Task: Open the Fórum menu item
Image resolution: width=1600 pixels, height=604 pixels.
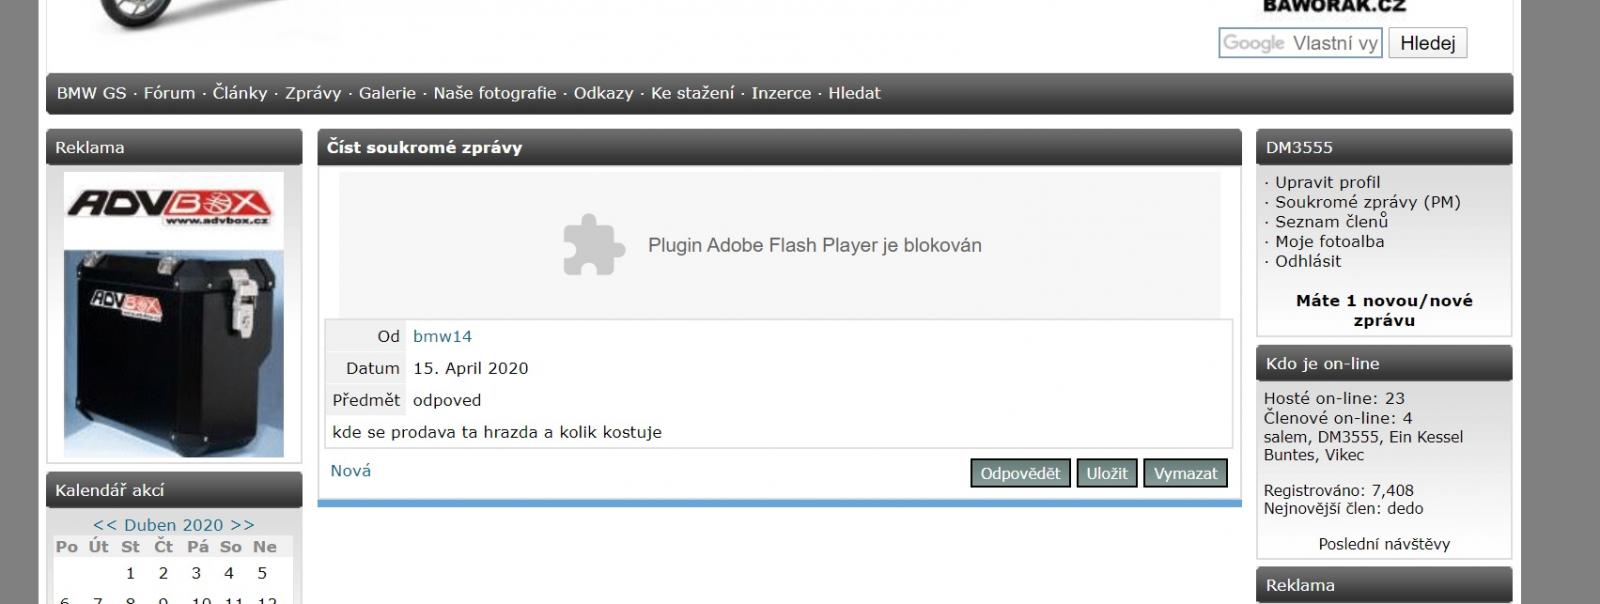Action: [169, 93]
